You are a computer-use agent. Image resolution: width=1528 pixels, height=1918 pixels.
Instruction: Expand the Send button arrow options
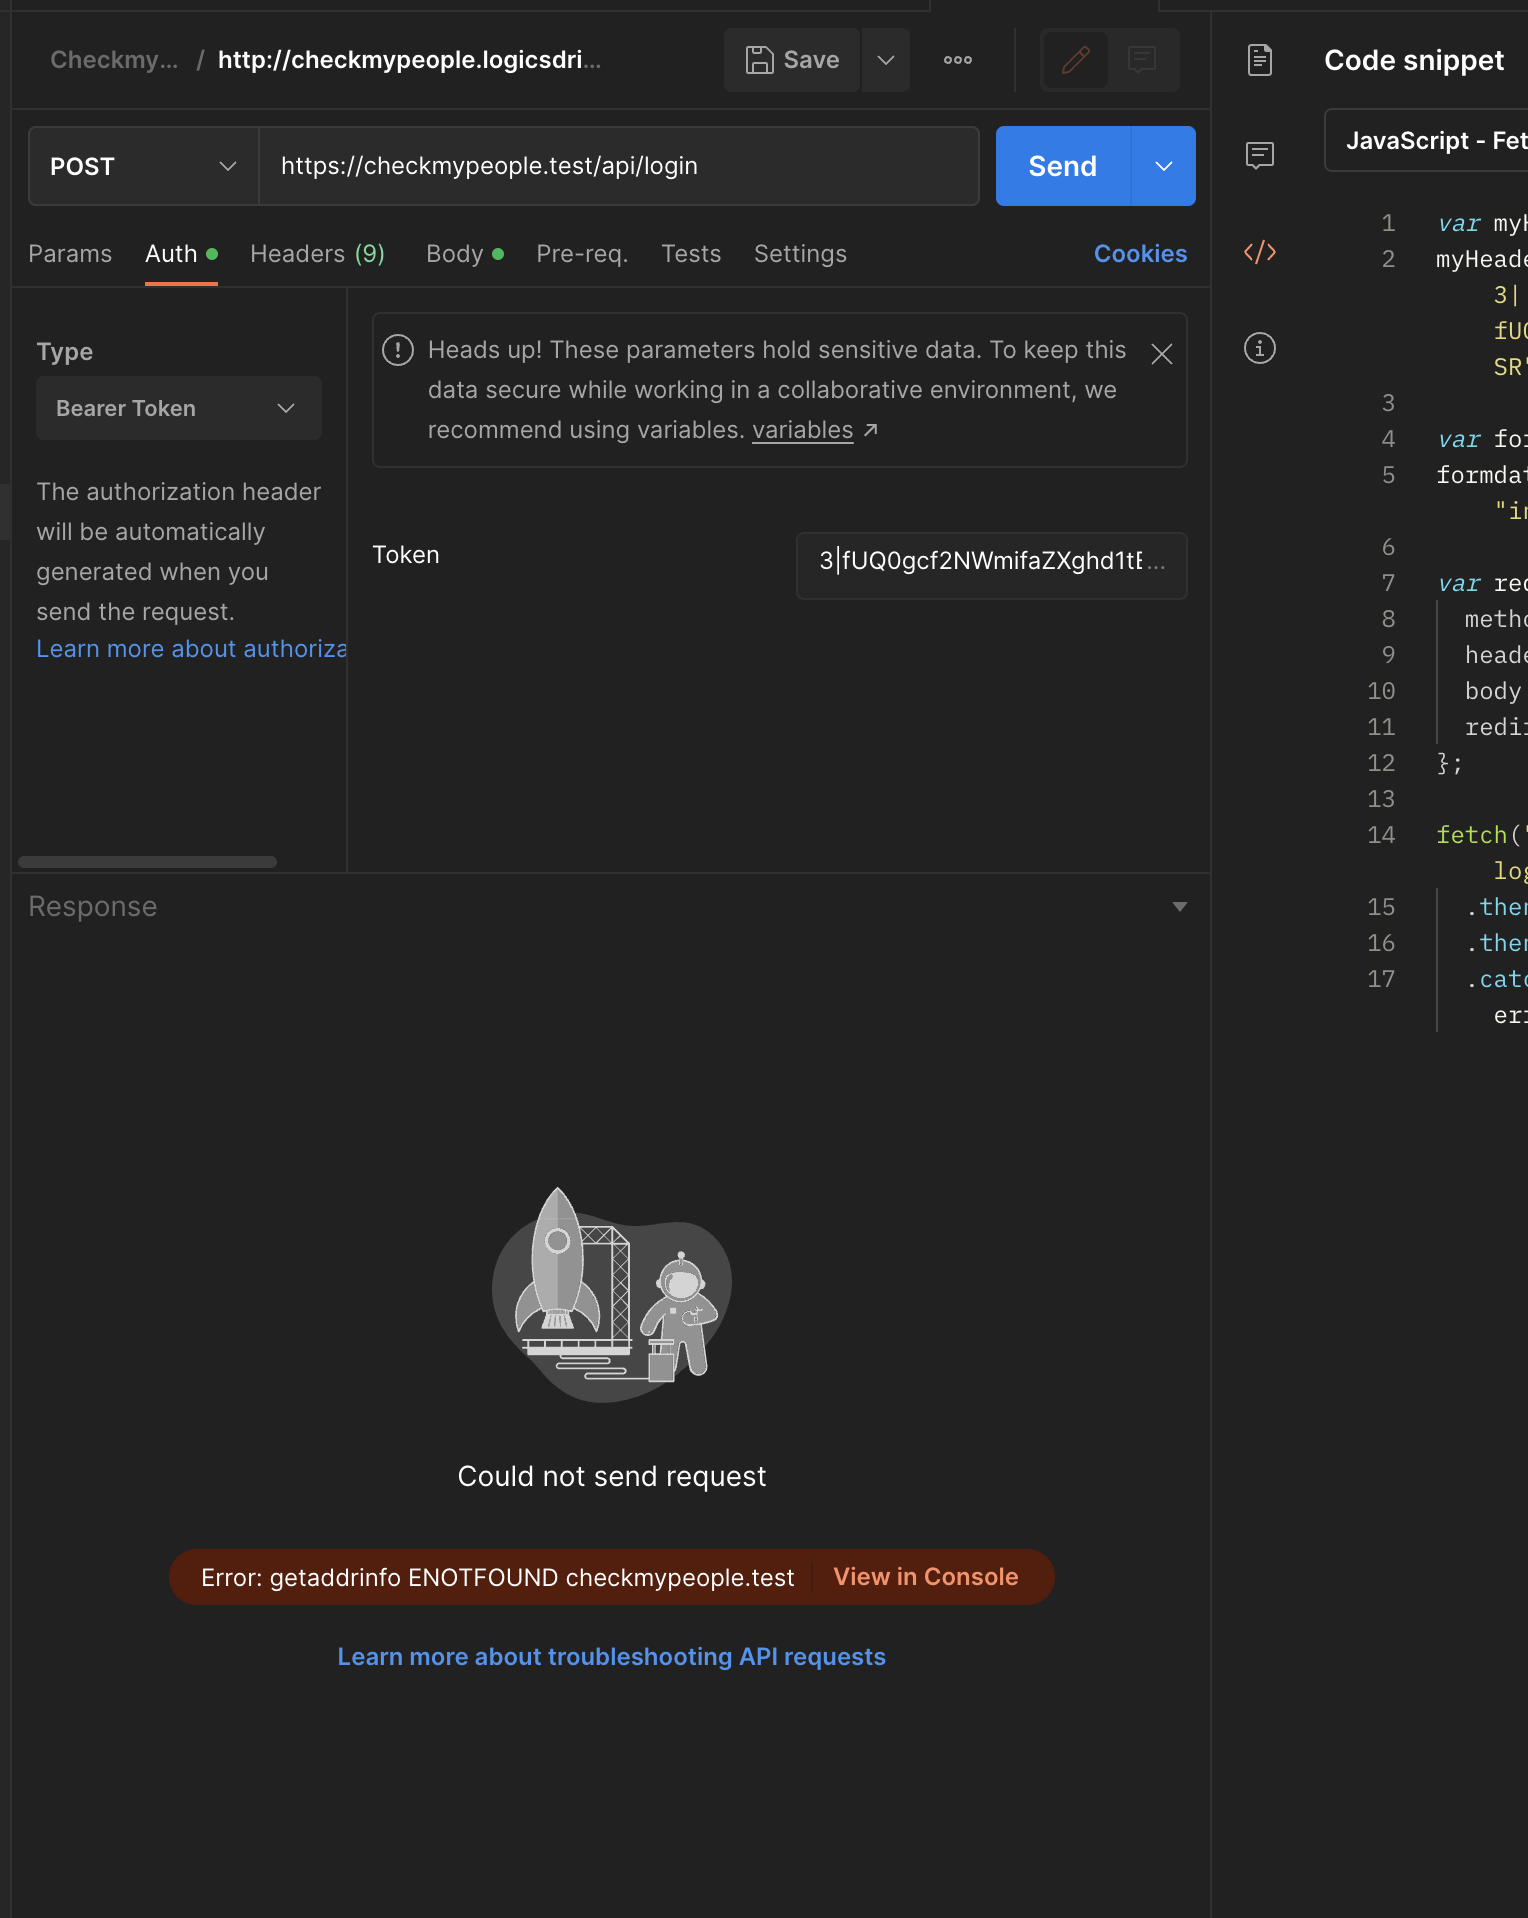coord(1163,166)
